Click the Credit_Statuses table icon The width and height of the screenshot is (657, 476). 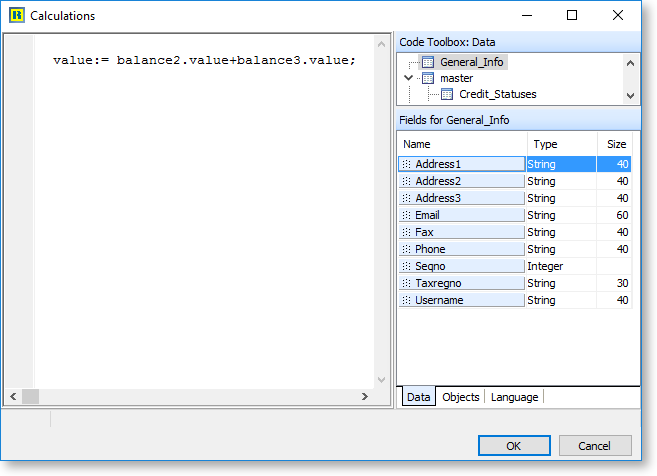pos(447,94)
